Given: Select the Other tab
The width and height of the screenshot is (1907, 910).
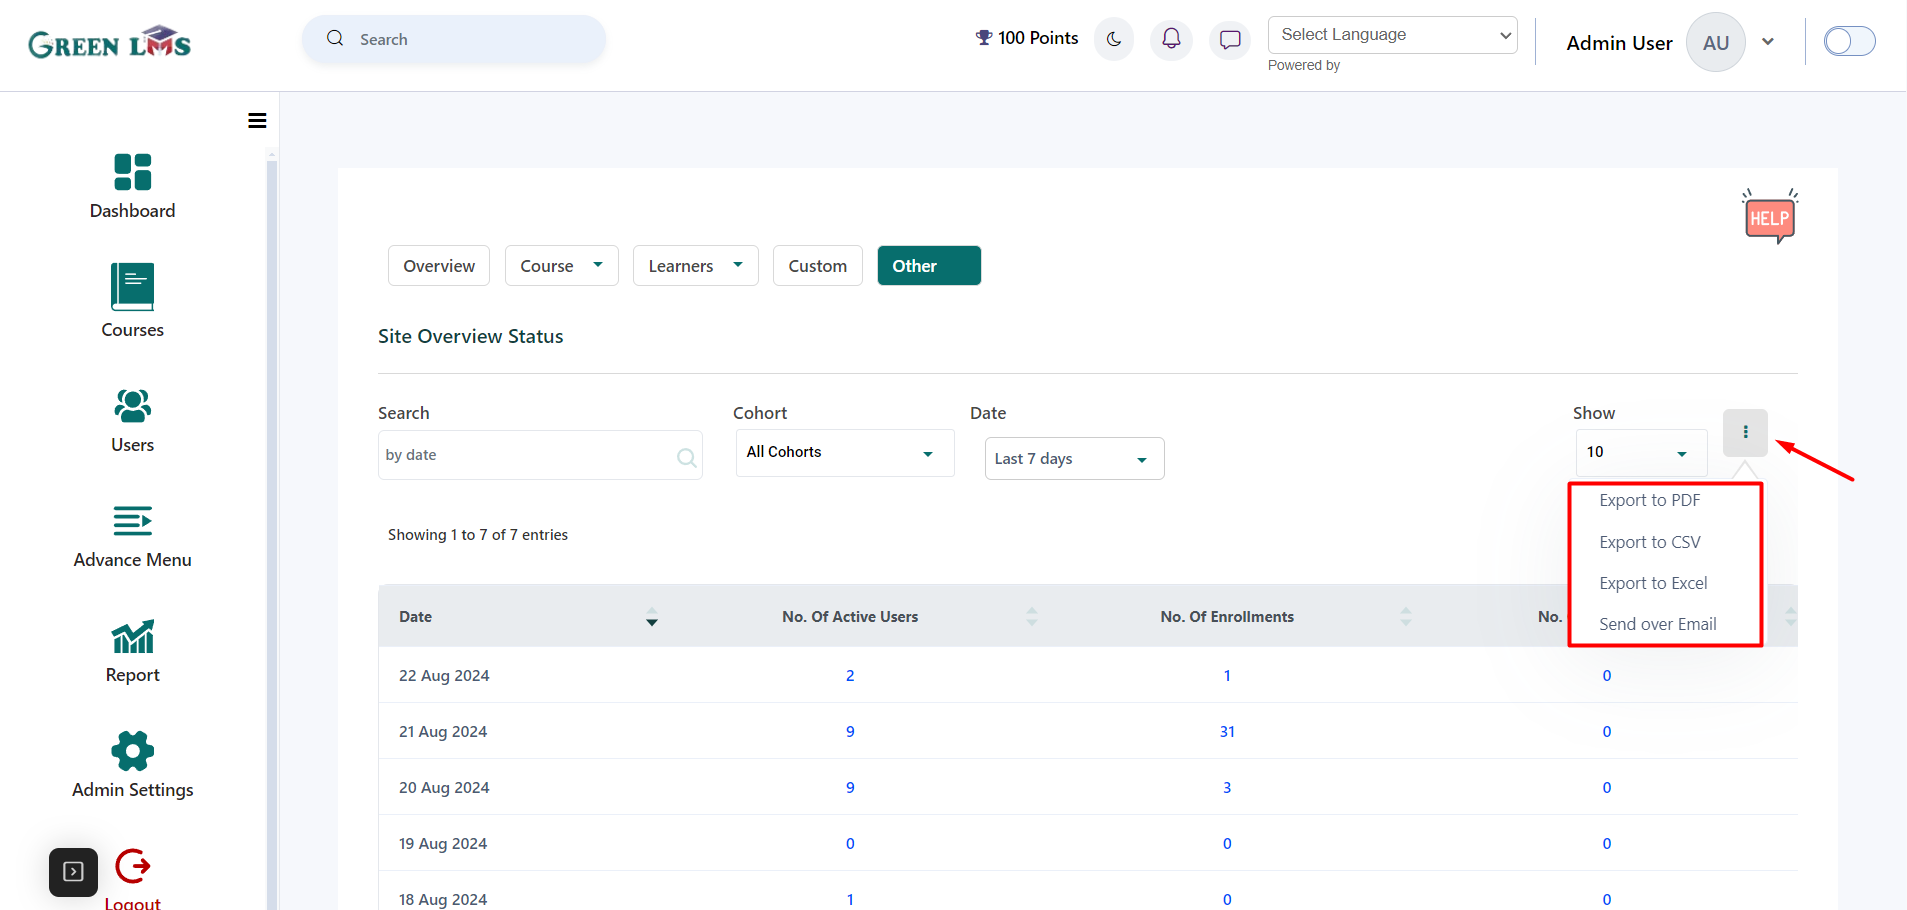Looking at the screenshot, I should tap(929, 265).
